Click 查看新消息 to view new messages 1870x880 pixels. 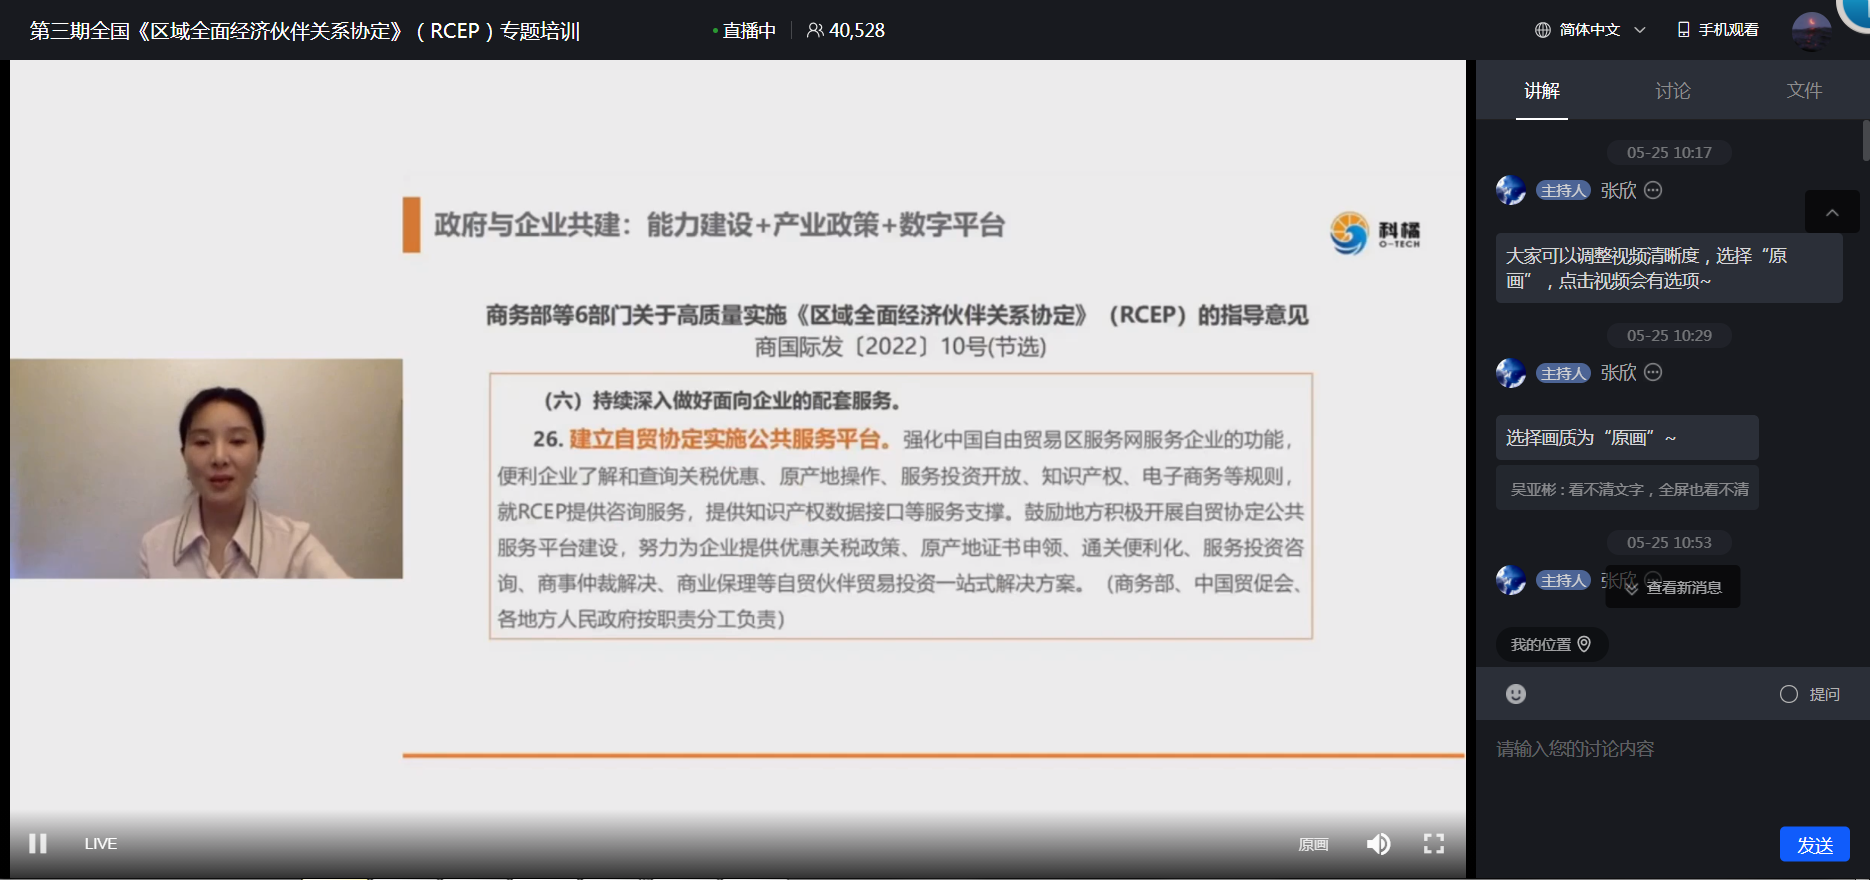[x=1673, y=587]
